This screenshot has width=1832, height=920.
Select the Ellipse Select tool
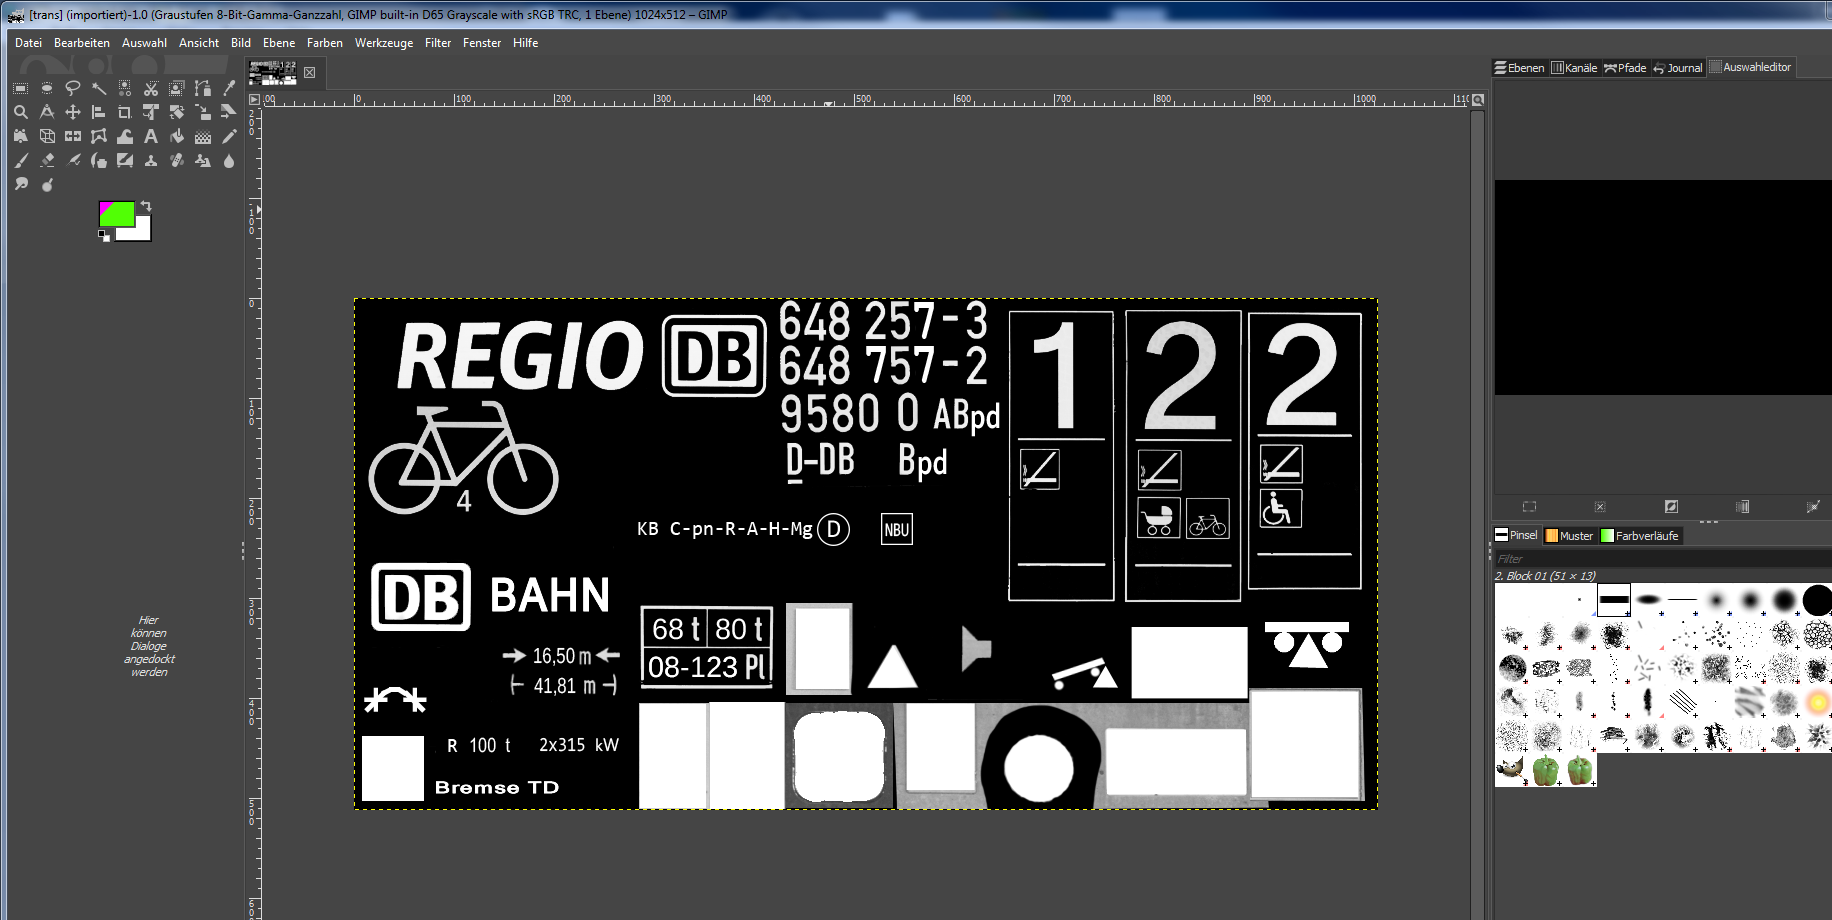(46, 88)
